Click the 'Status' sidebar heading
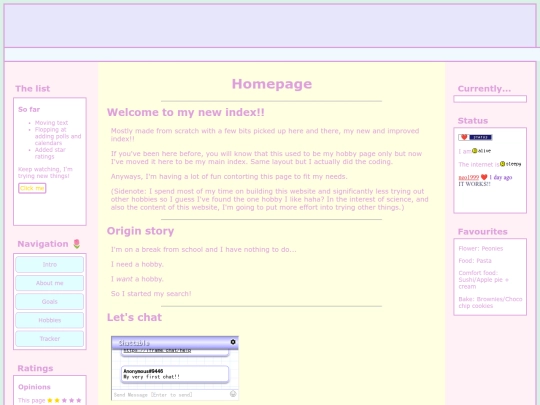The width and height of the screenshot is (540, 405). [473, 121]
